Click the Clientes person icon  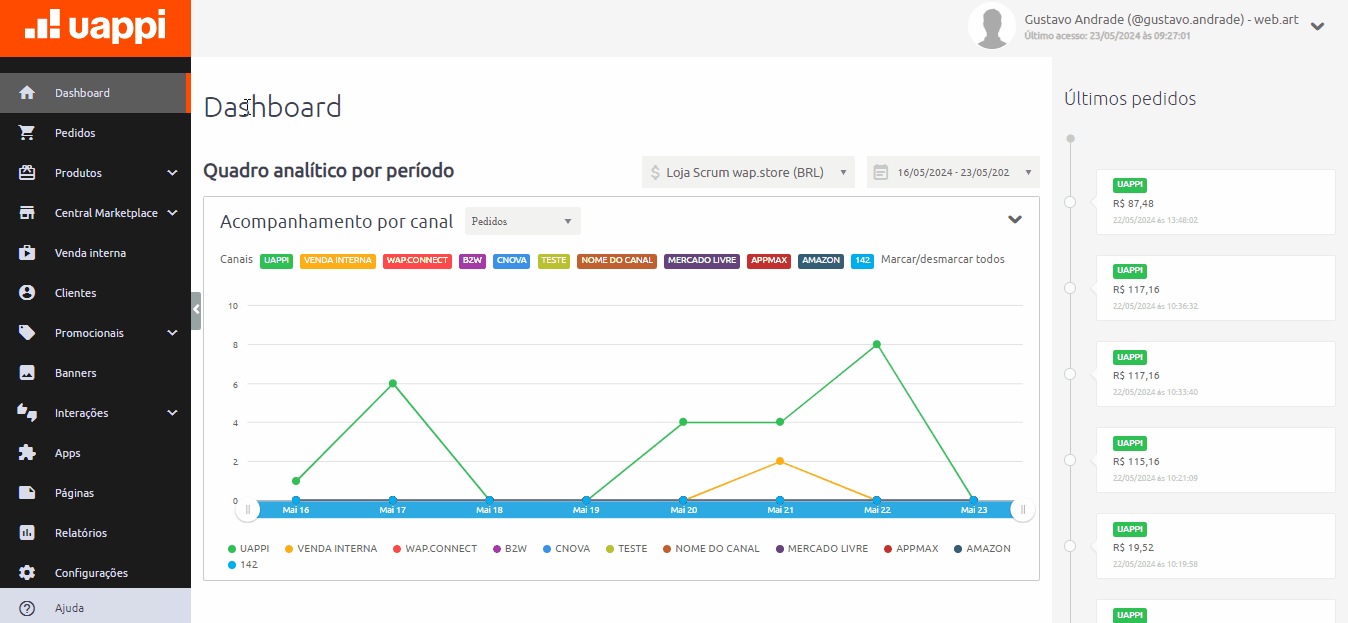27,293
